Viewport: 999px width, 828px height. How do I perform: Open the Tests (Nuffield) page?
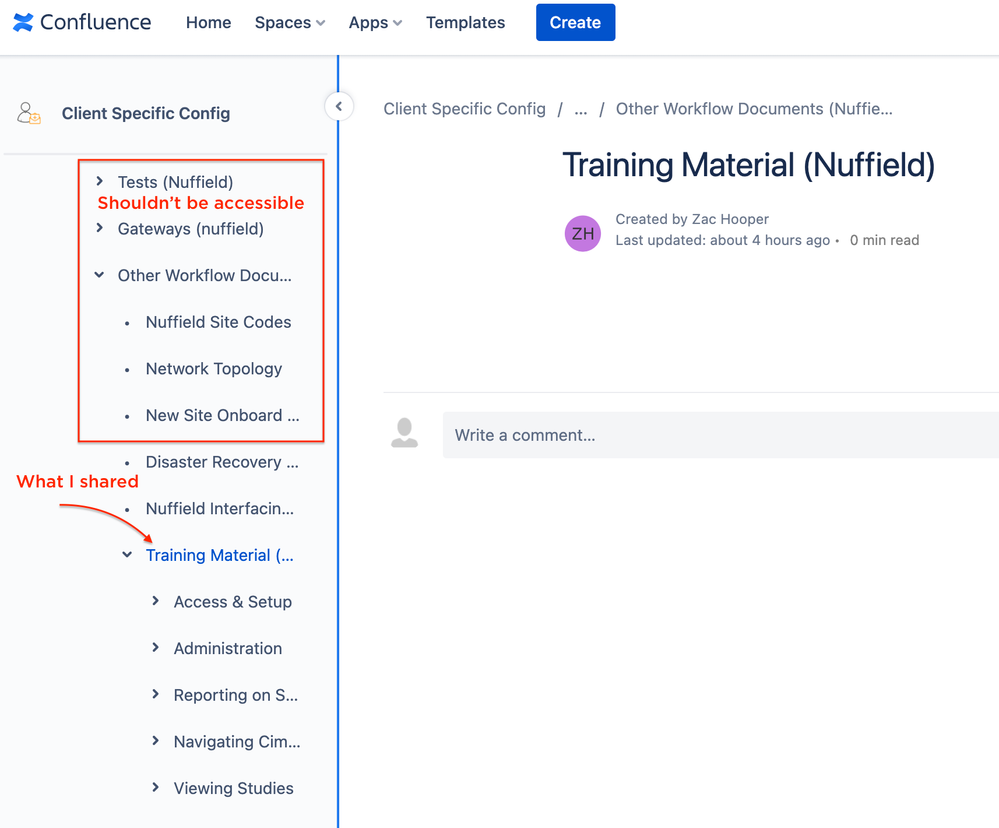(x=175, y=182)
